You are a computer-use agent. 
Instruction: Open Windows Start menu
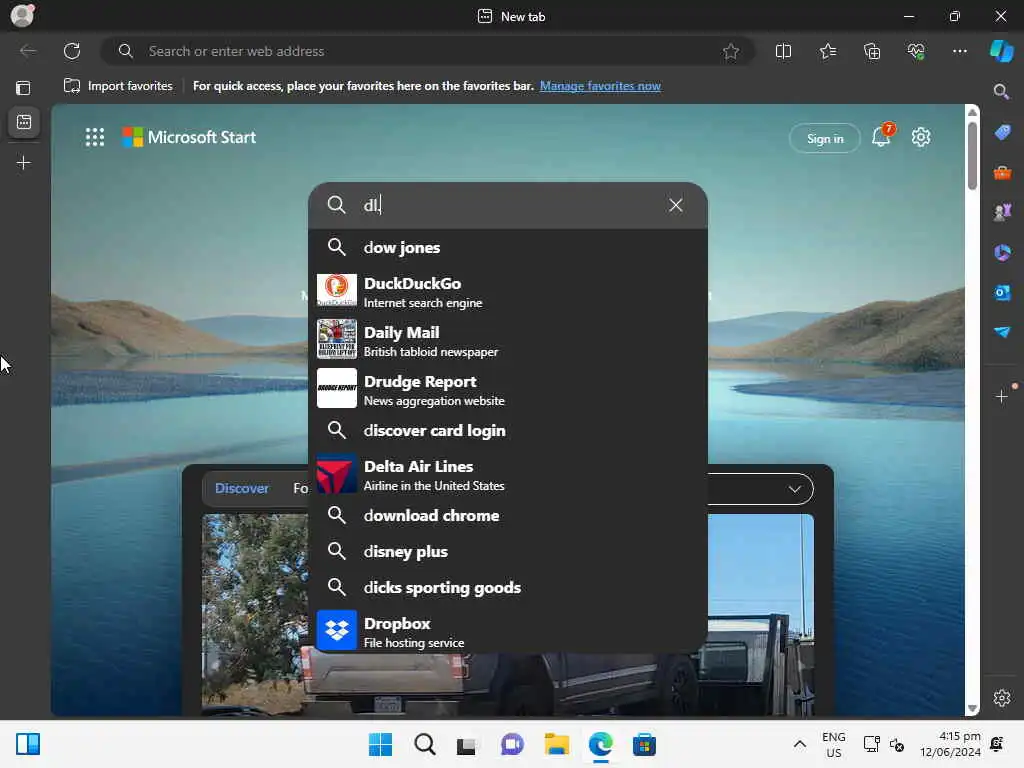pyautogui.click(x=380, y=744)
